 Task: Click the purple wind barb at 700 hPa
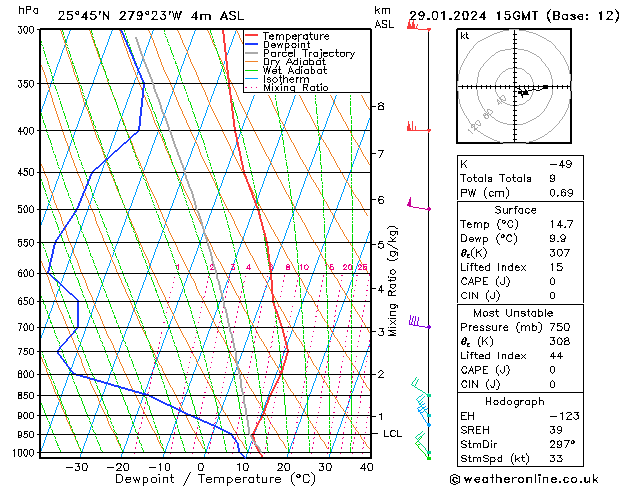(x=420, y=322)
